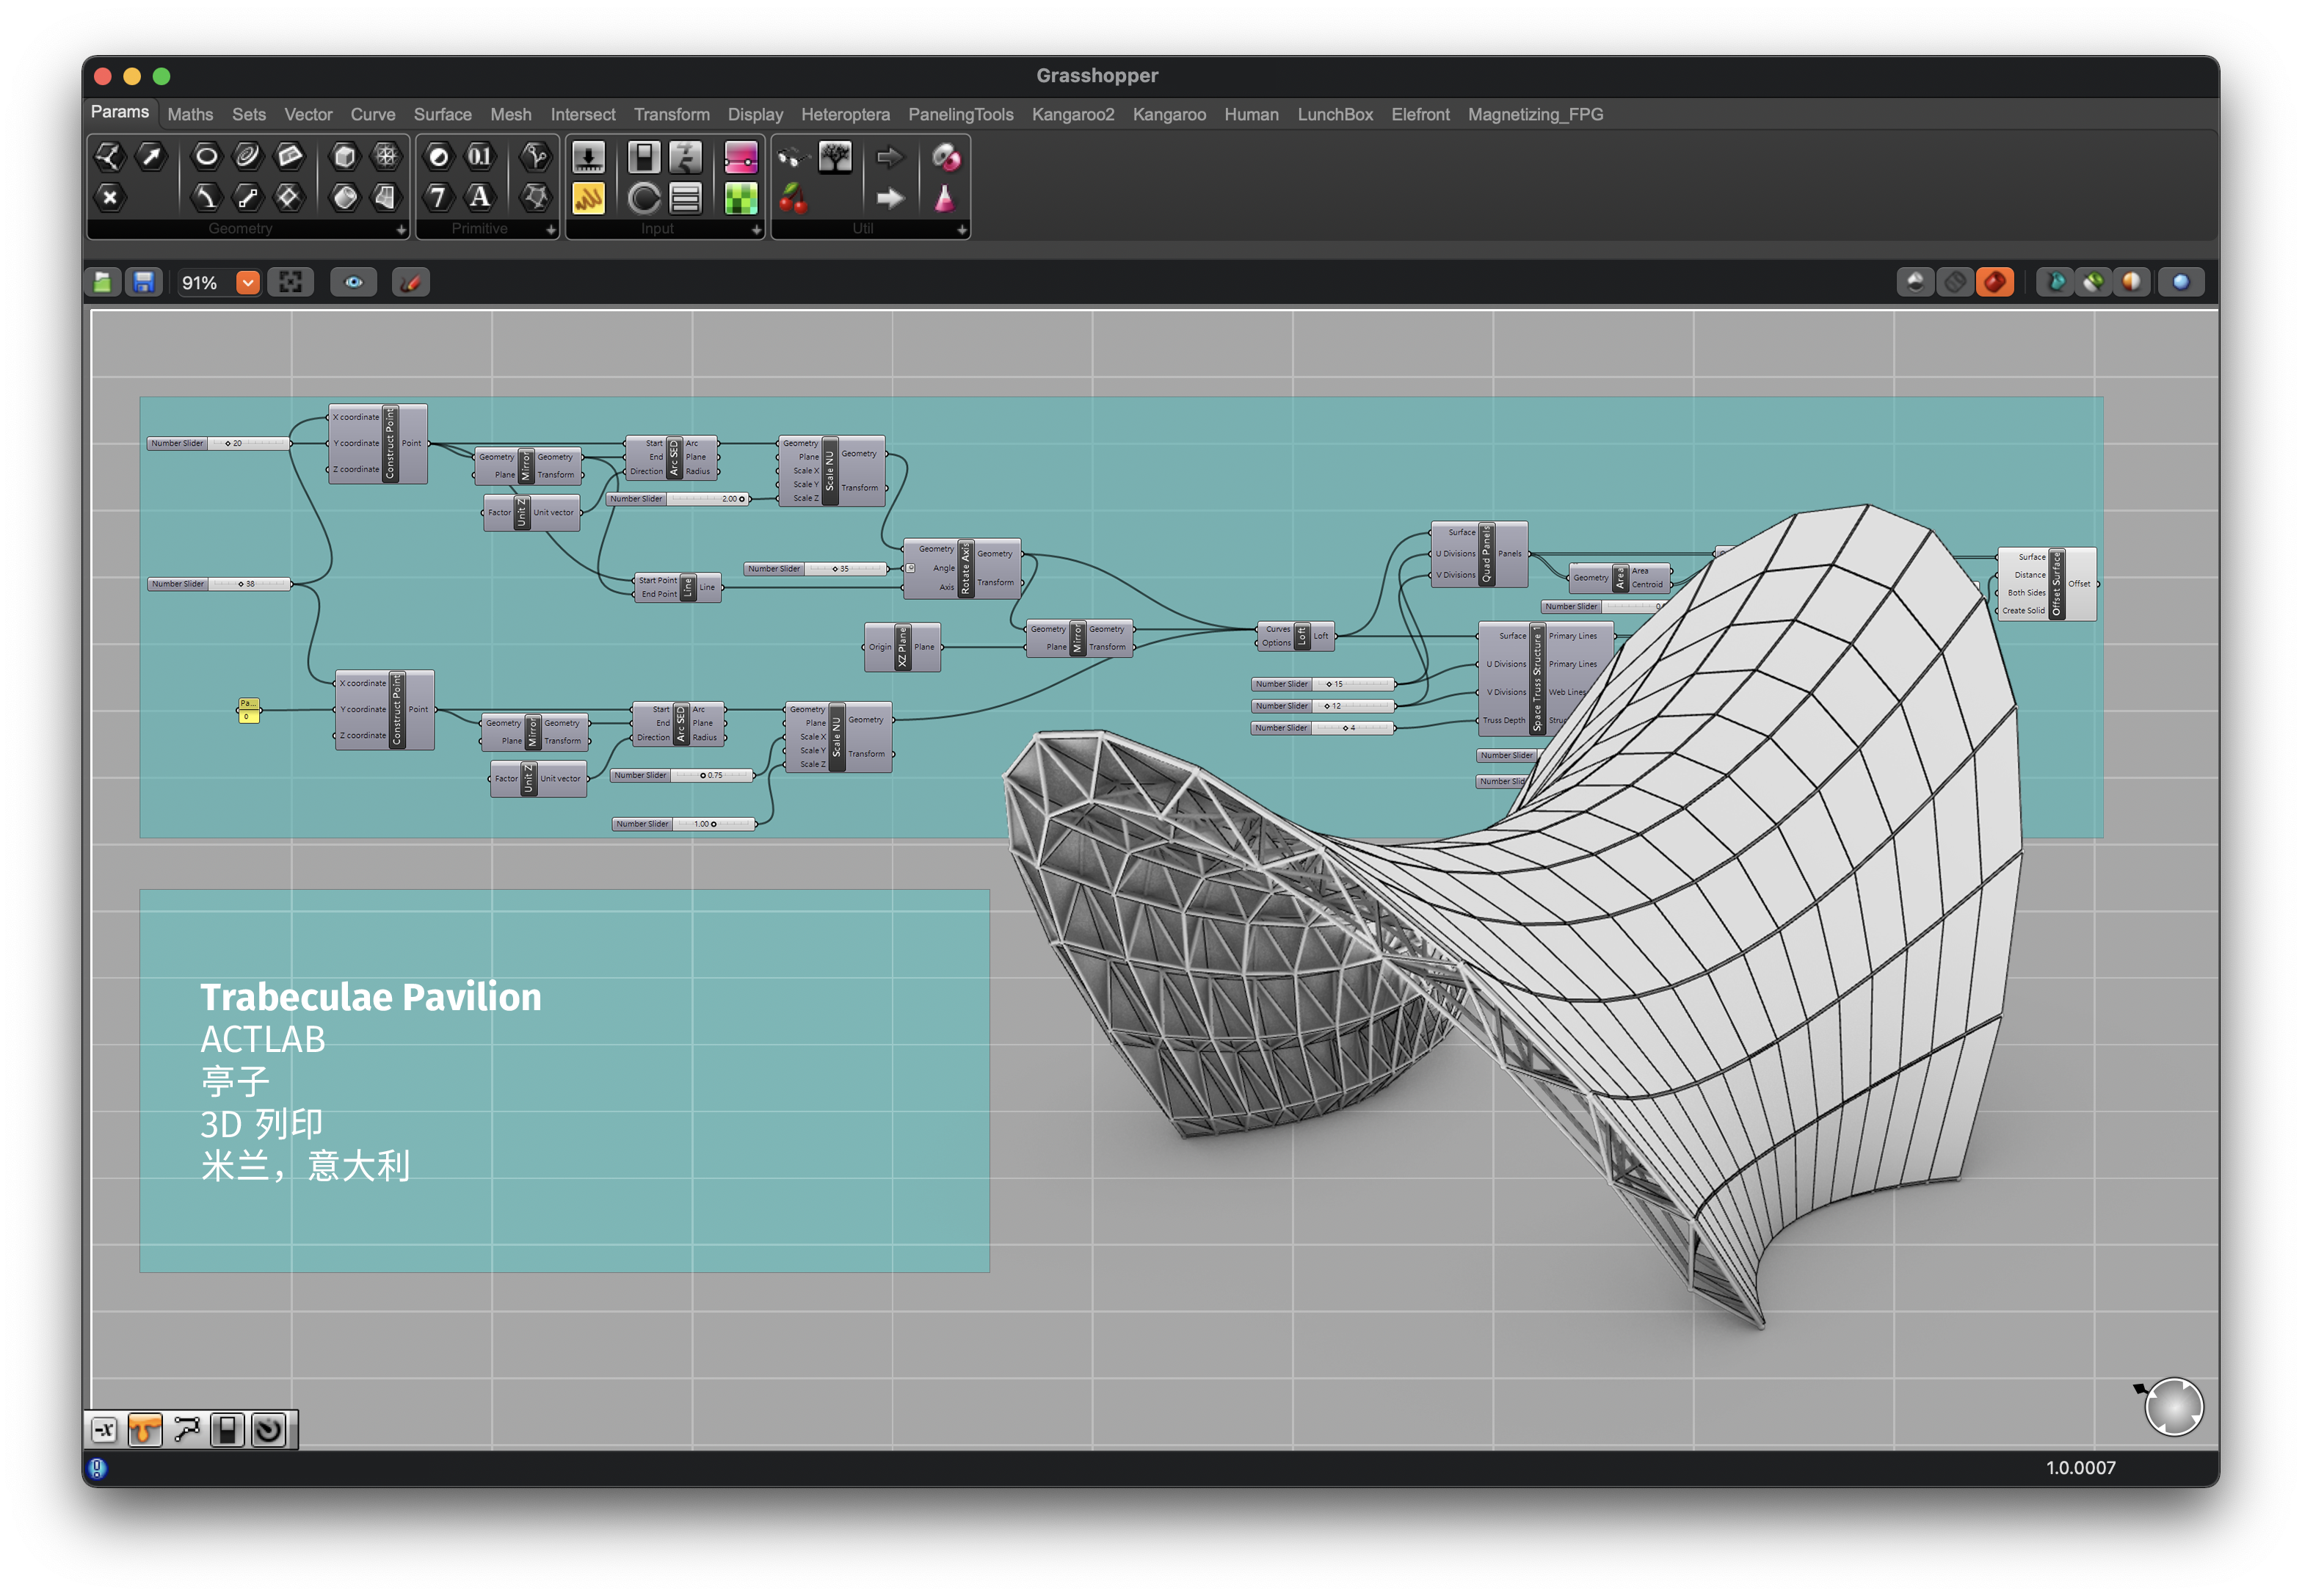Select the Cherry Picker util icon
This screenshot has height=1596, width=2302.
click(793, 198)
